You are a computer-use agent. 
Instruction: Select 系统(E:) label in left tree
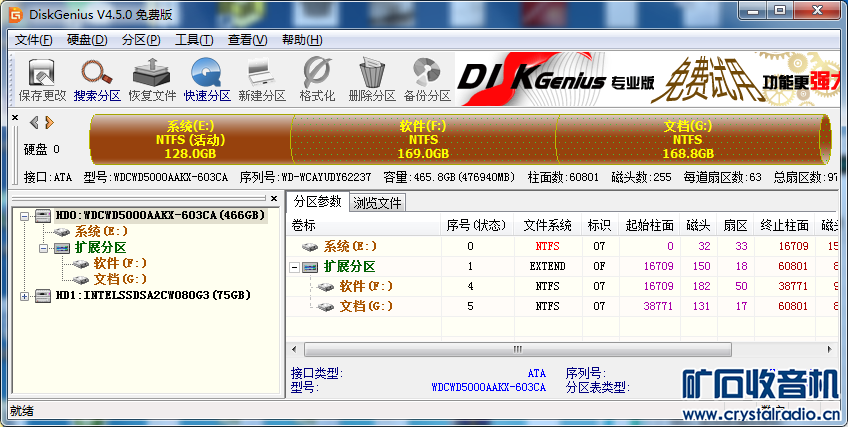pos(102,232)
